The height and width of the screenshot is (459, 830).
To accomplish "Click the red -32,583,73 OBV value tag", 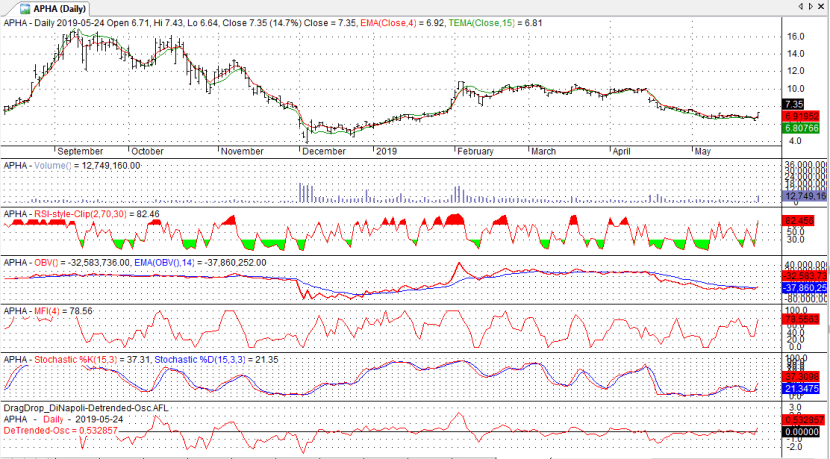I will (x=804, y=276).
